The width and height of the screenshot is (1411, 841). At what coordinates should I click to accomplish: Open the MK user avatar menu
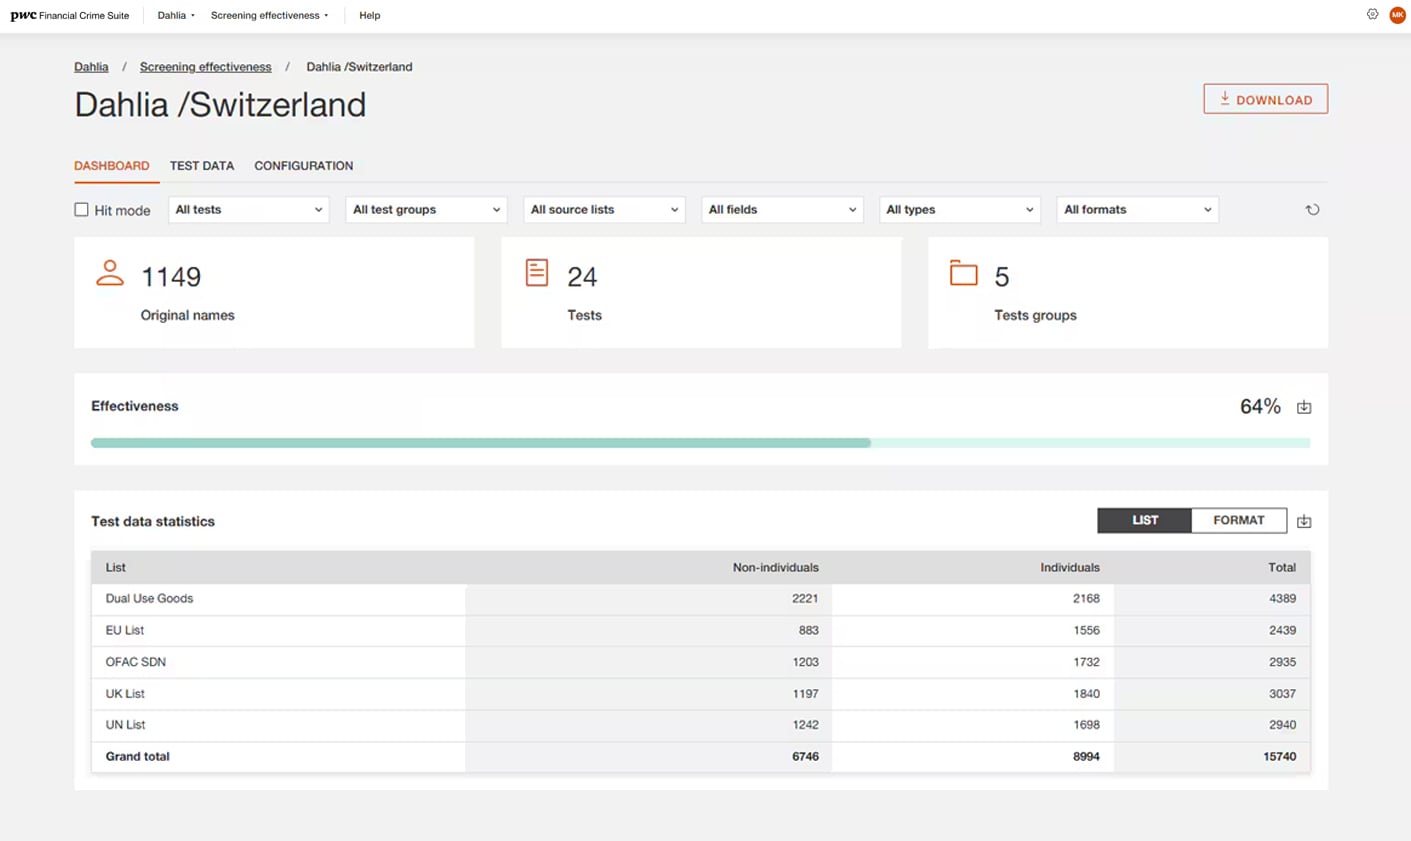click(x=1397, y=15)
